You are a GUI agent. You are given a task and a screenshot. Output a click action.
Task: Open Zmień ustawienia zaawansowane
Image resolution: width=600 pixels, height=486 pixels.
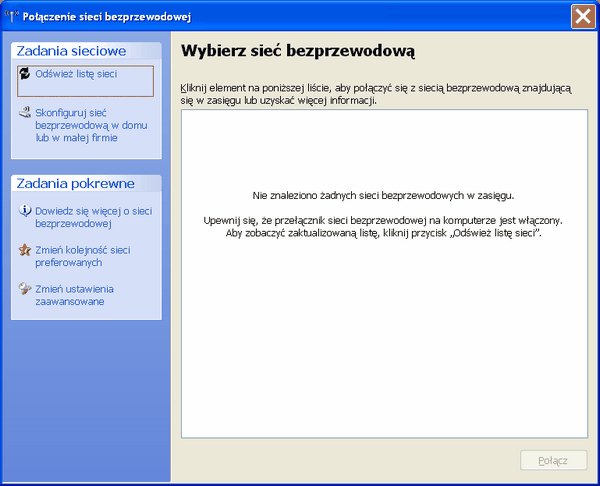tap(76, 295)
